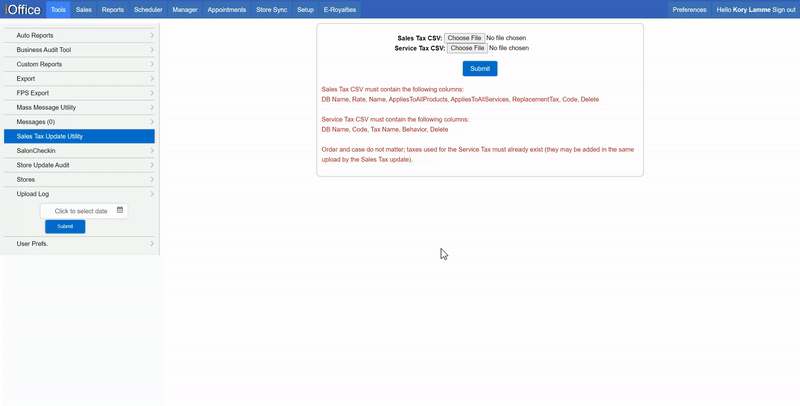Expand the Export chevron
This screenshot has width=800, height=406.
pyautogui.click(x=152, y=78)
